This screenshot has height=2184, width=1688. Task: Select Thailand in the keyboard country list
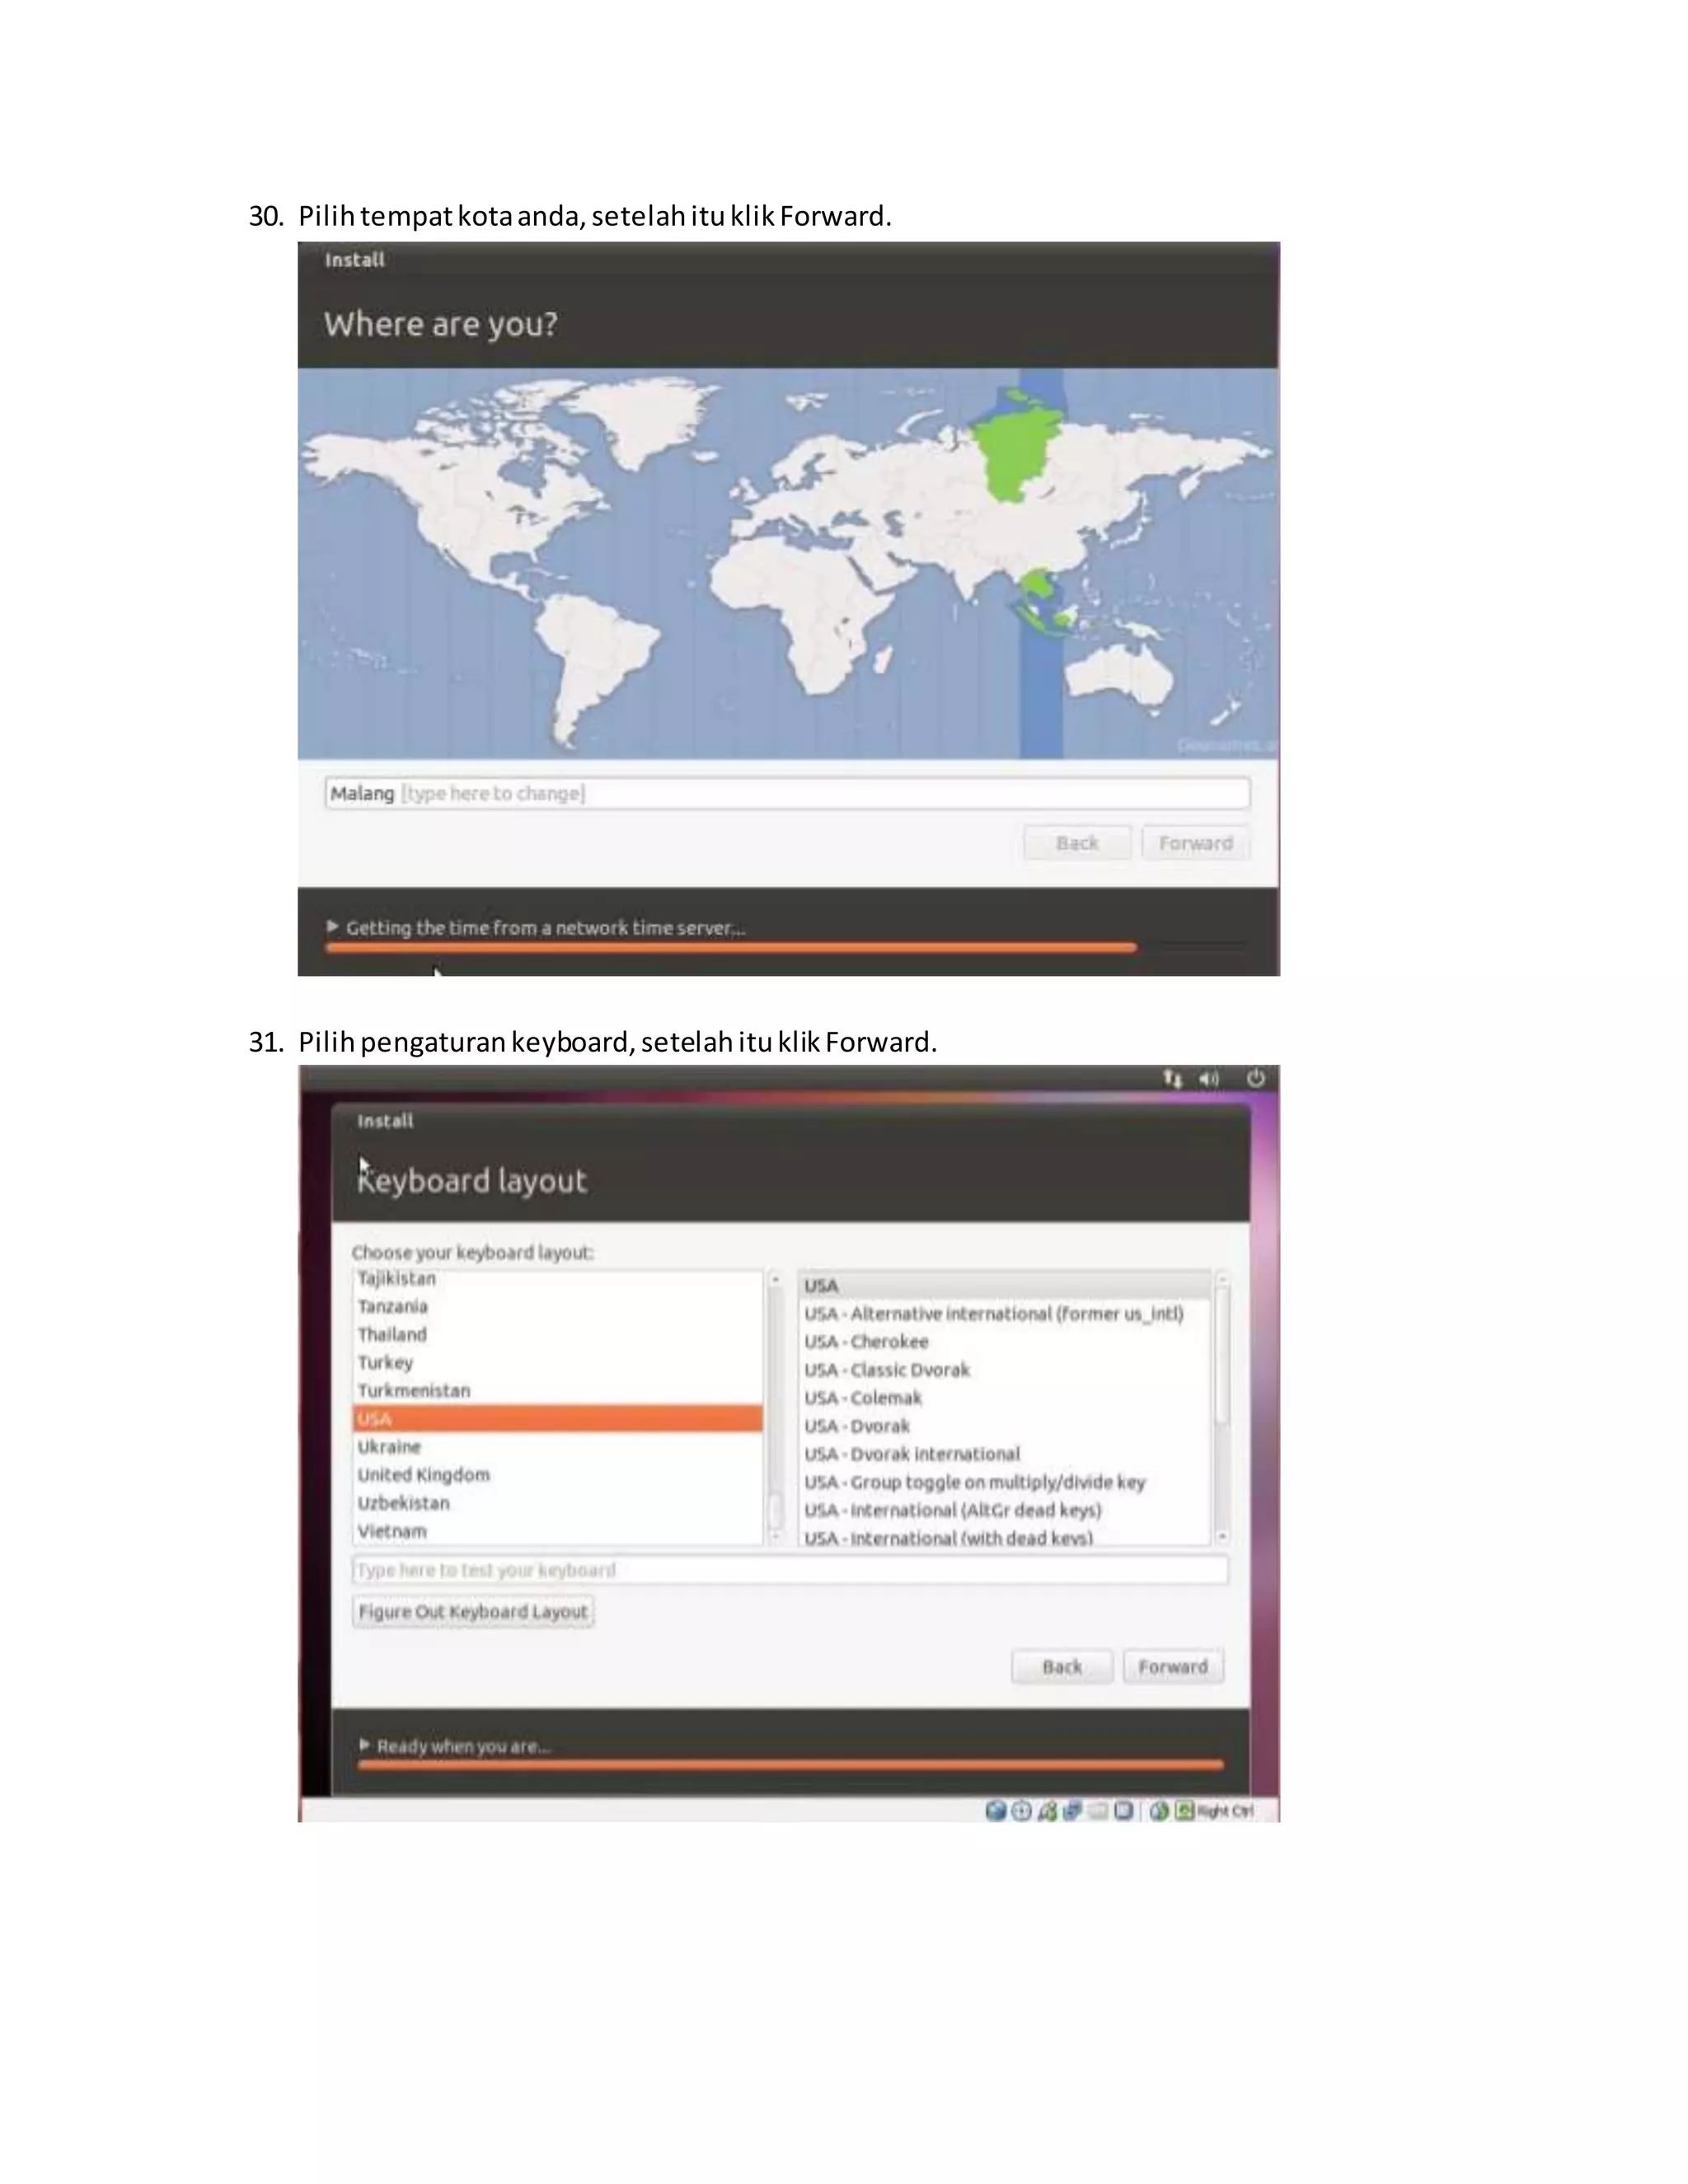click(x=393, y=1334)
